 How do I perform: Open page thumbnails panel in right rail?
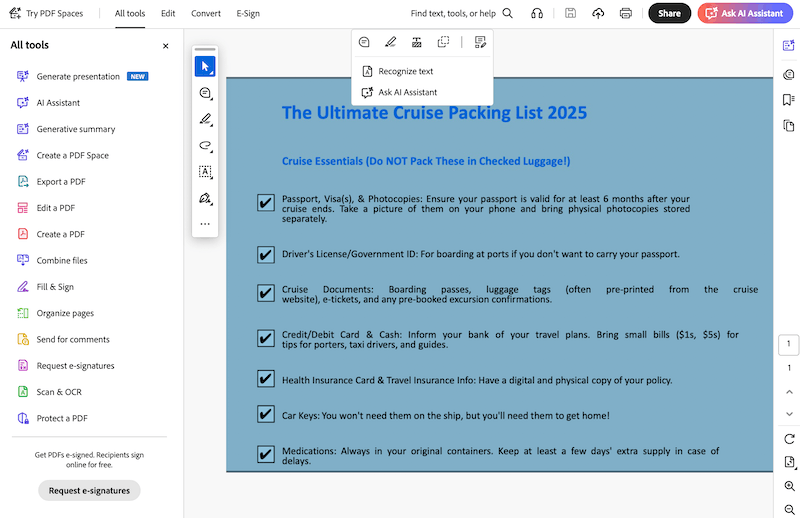coord(789,126)
